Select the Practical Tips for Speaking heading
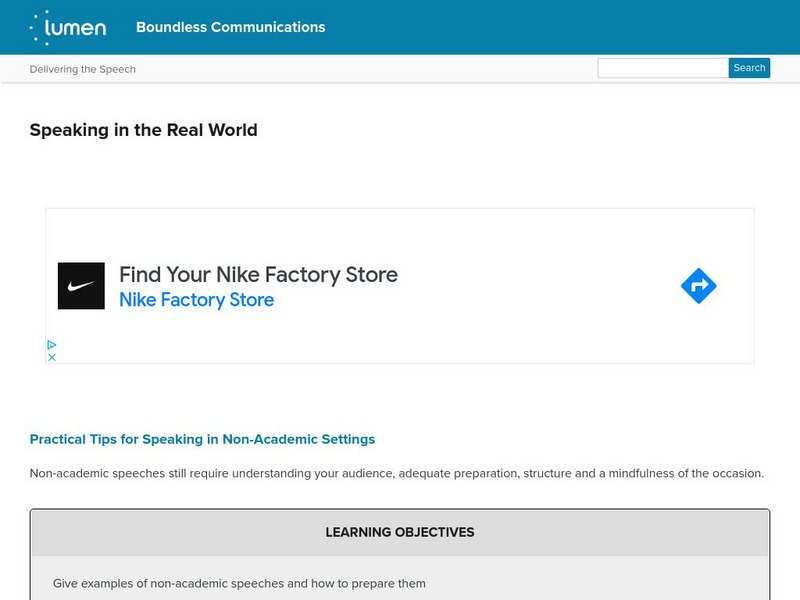 (202, 439)
